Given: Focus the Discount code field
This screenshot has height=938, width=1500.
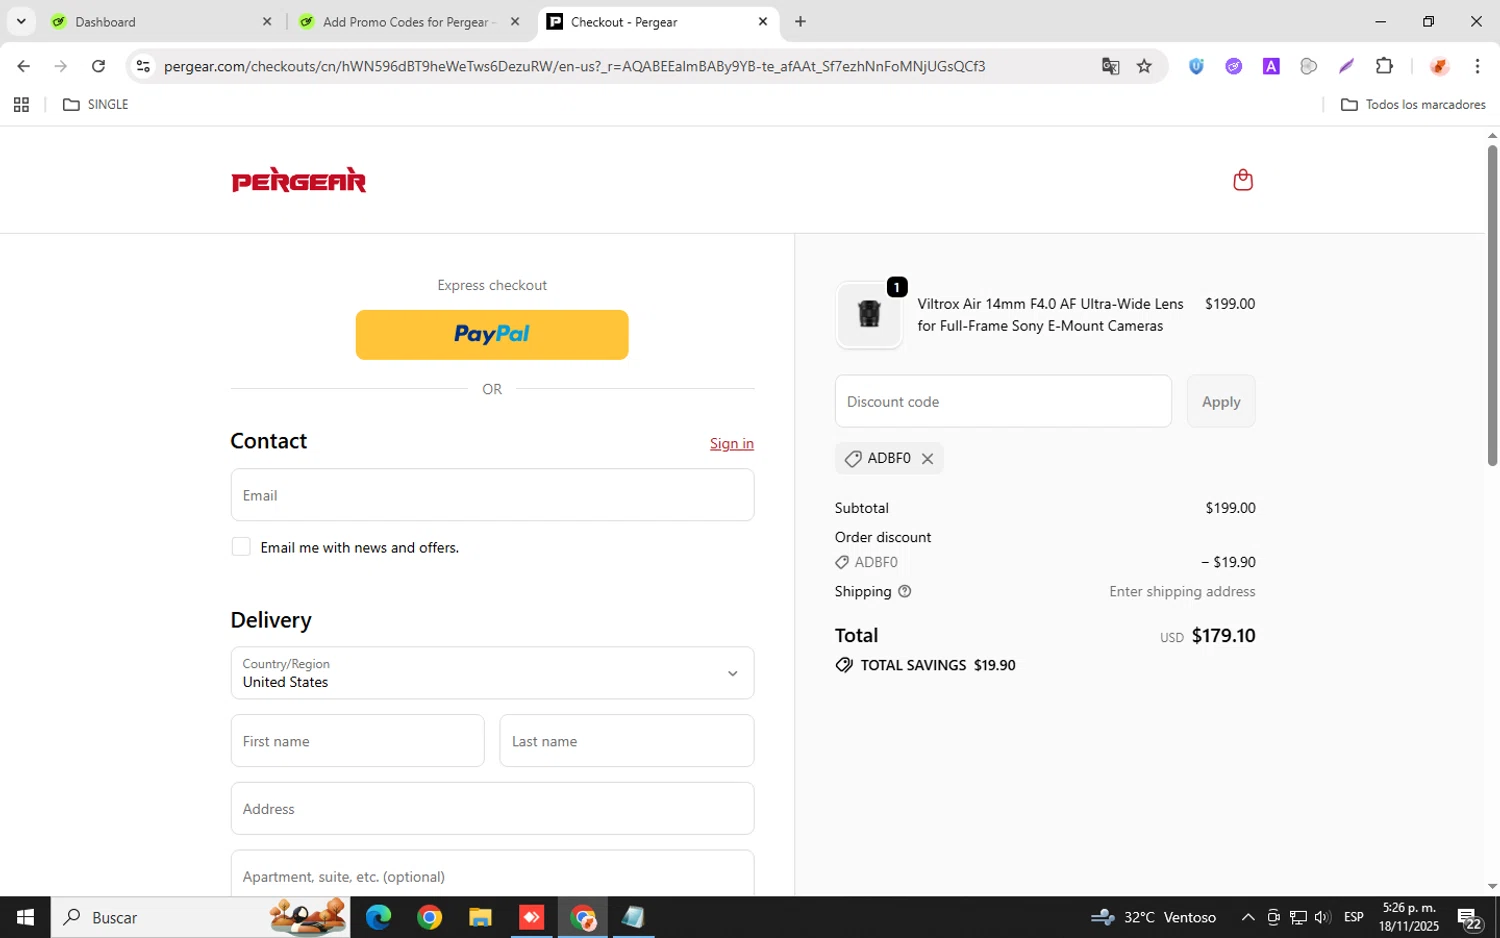Looking at the screenshot, I should (1003, 401).
